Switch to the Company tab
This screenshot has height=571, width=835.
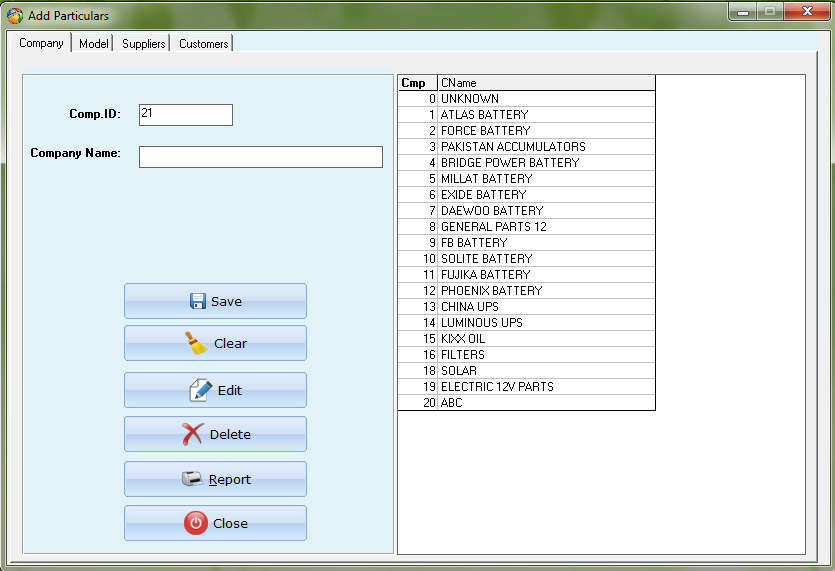click(41, 43)
